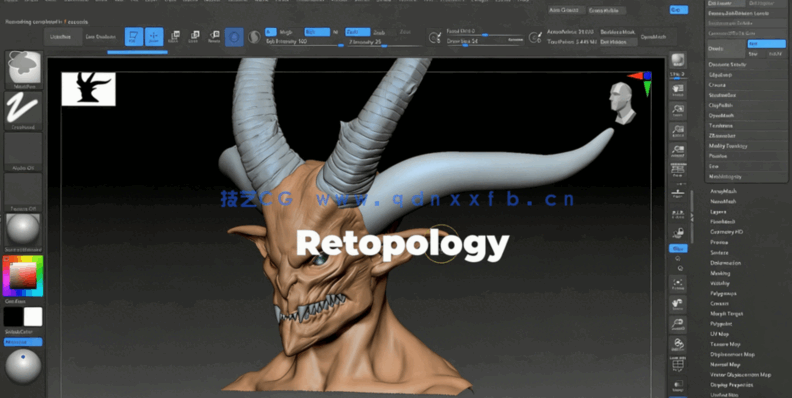Click the brush icon left of Focal Shift
792x398 pixels.
[434, 37]
